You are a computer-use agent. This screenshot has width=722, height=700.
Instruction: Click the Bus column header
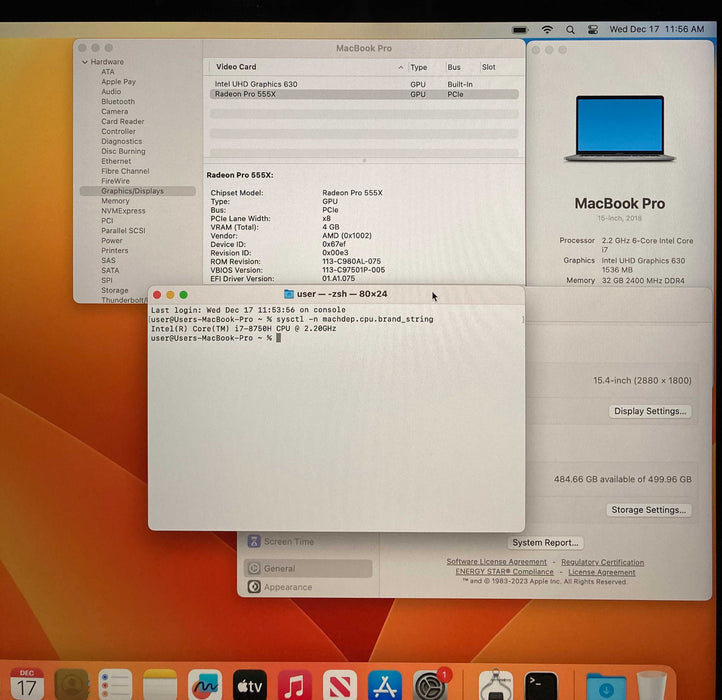tap(454, 67)
